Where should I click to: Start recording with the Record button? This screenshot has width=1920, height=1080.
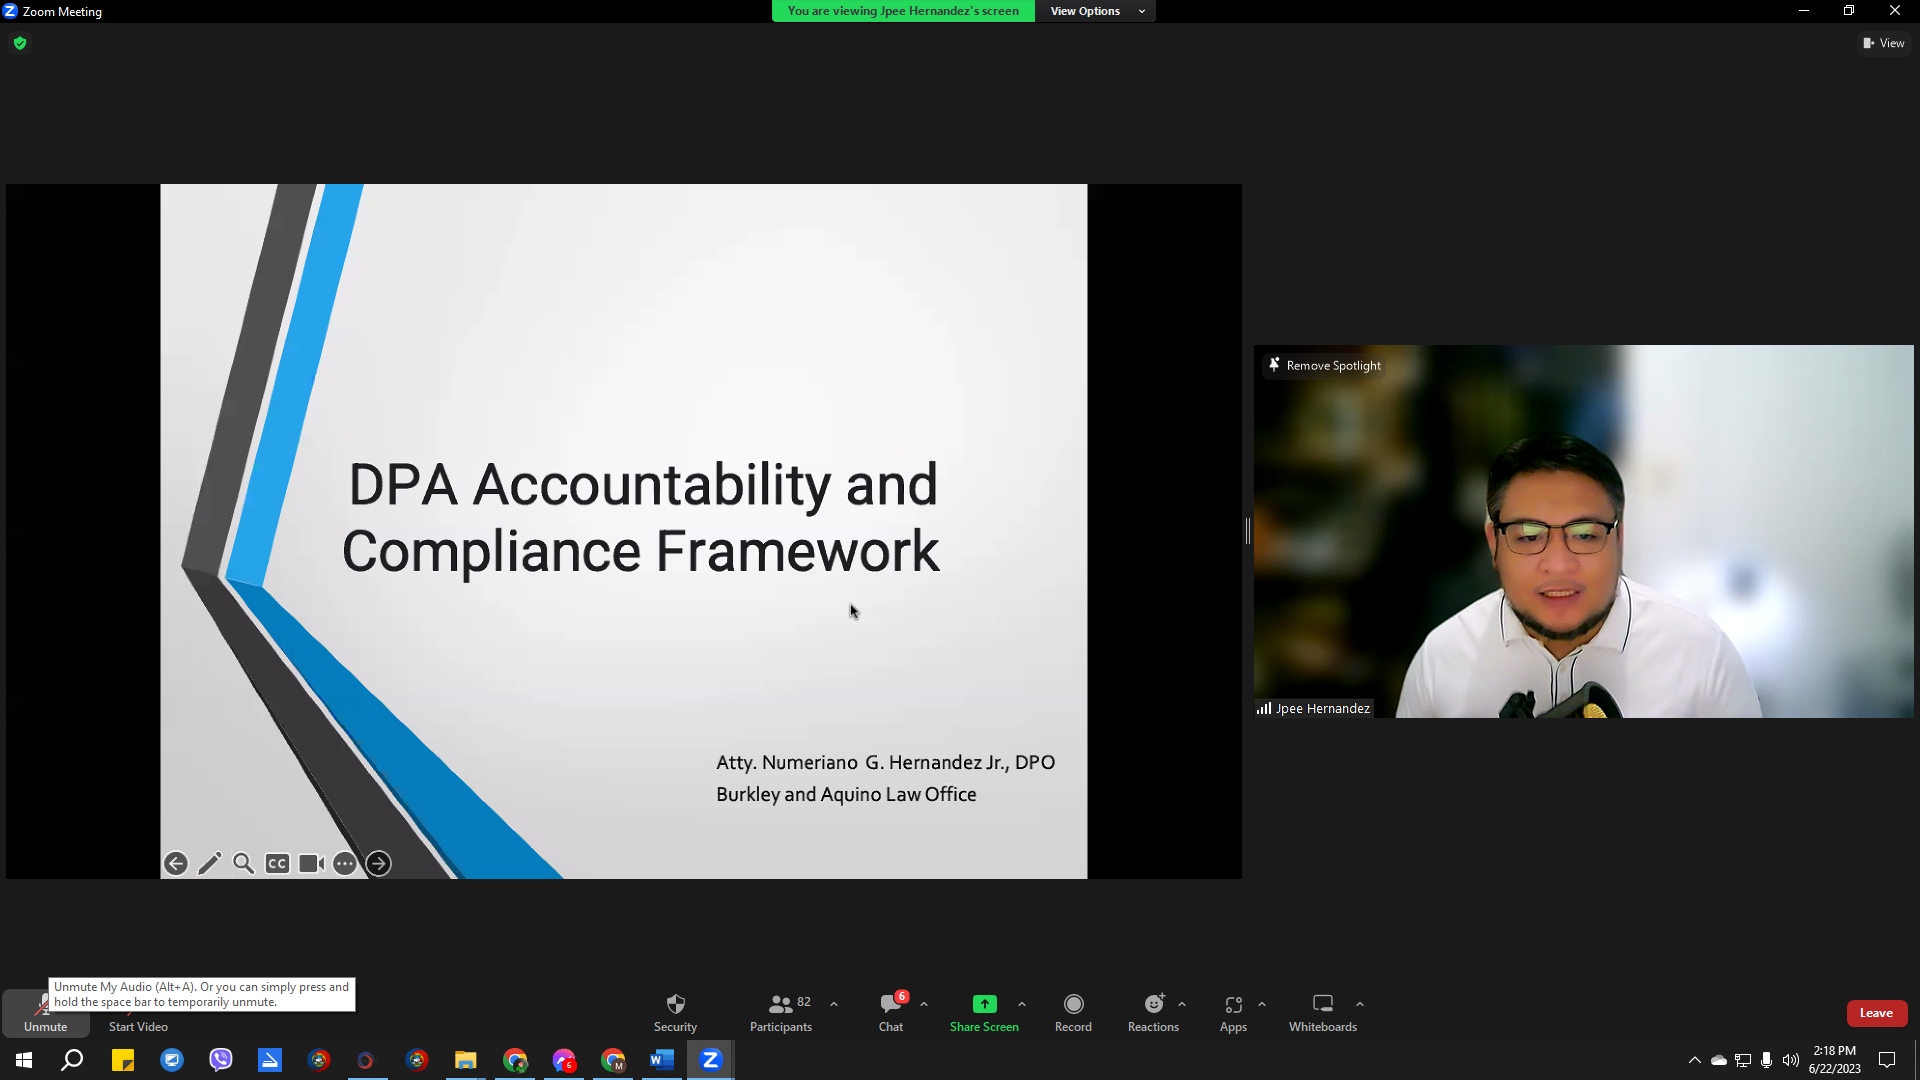pos(1073,1013)
